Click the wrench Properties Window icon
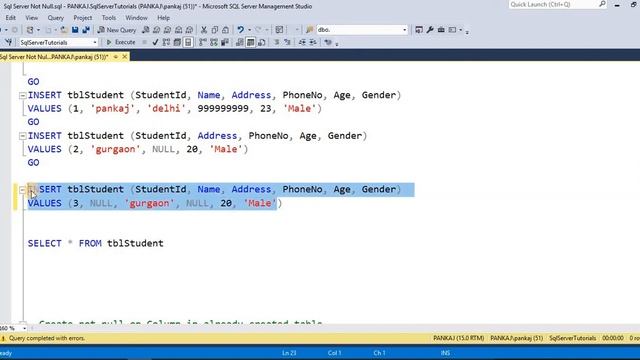Image resolution: width=640 pixels, height=360 pixels. pos(430,30)
